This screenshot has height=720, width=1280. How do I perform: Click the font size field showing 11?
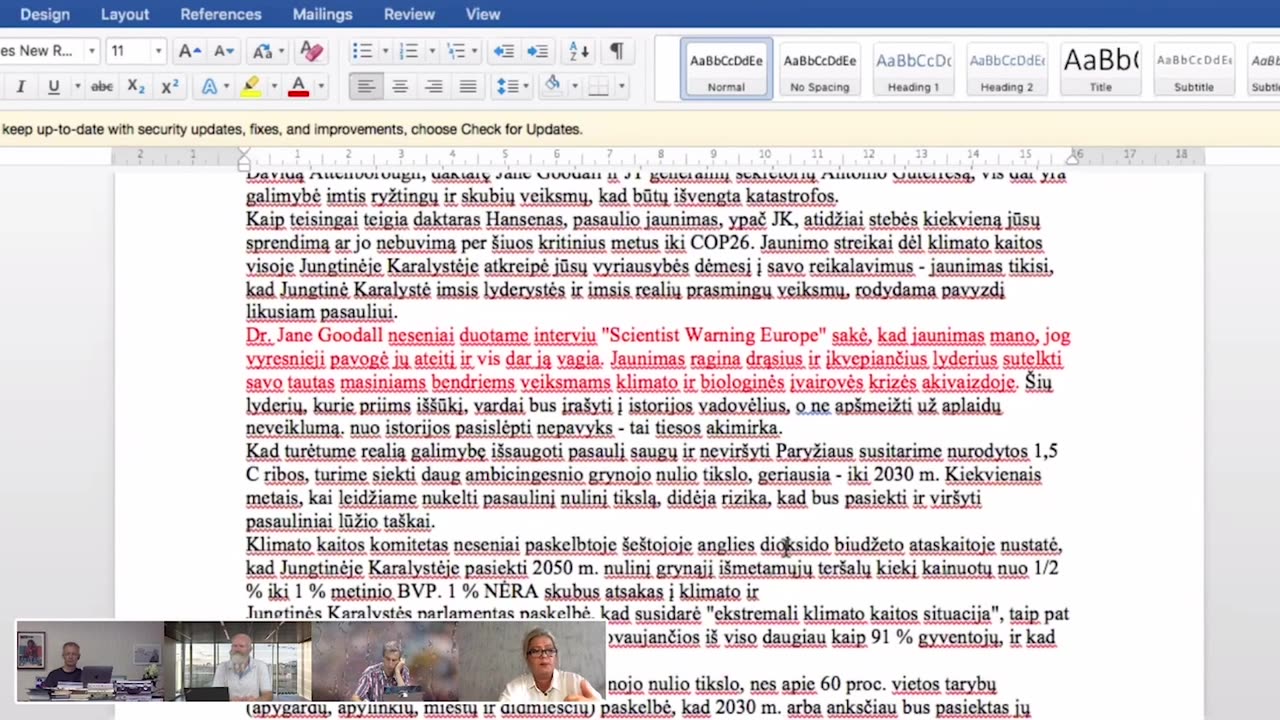128,51
